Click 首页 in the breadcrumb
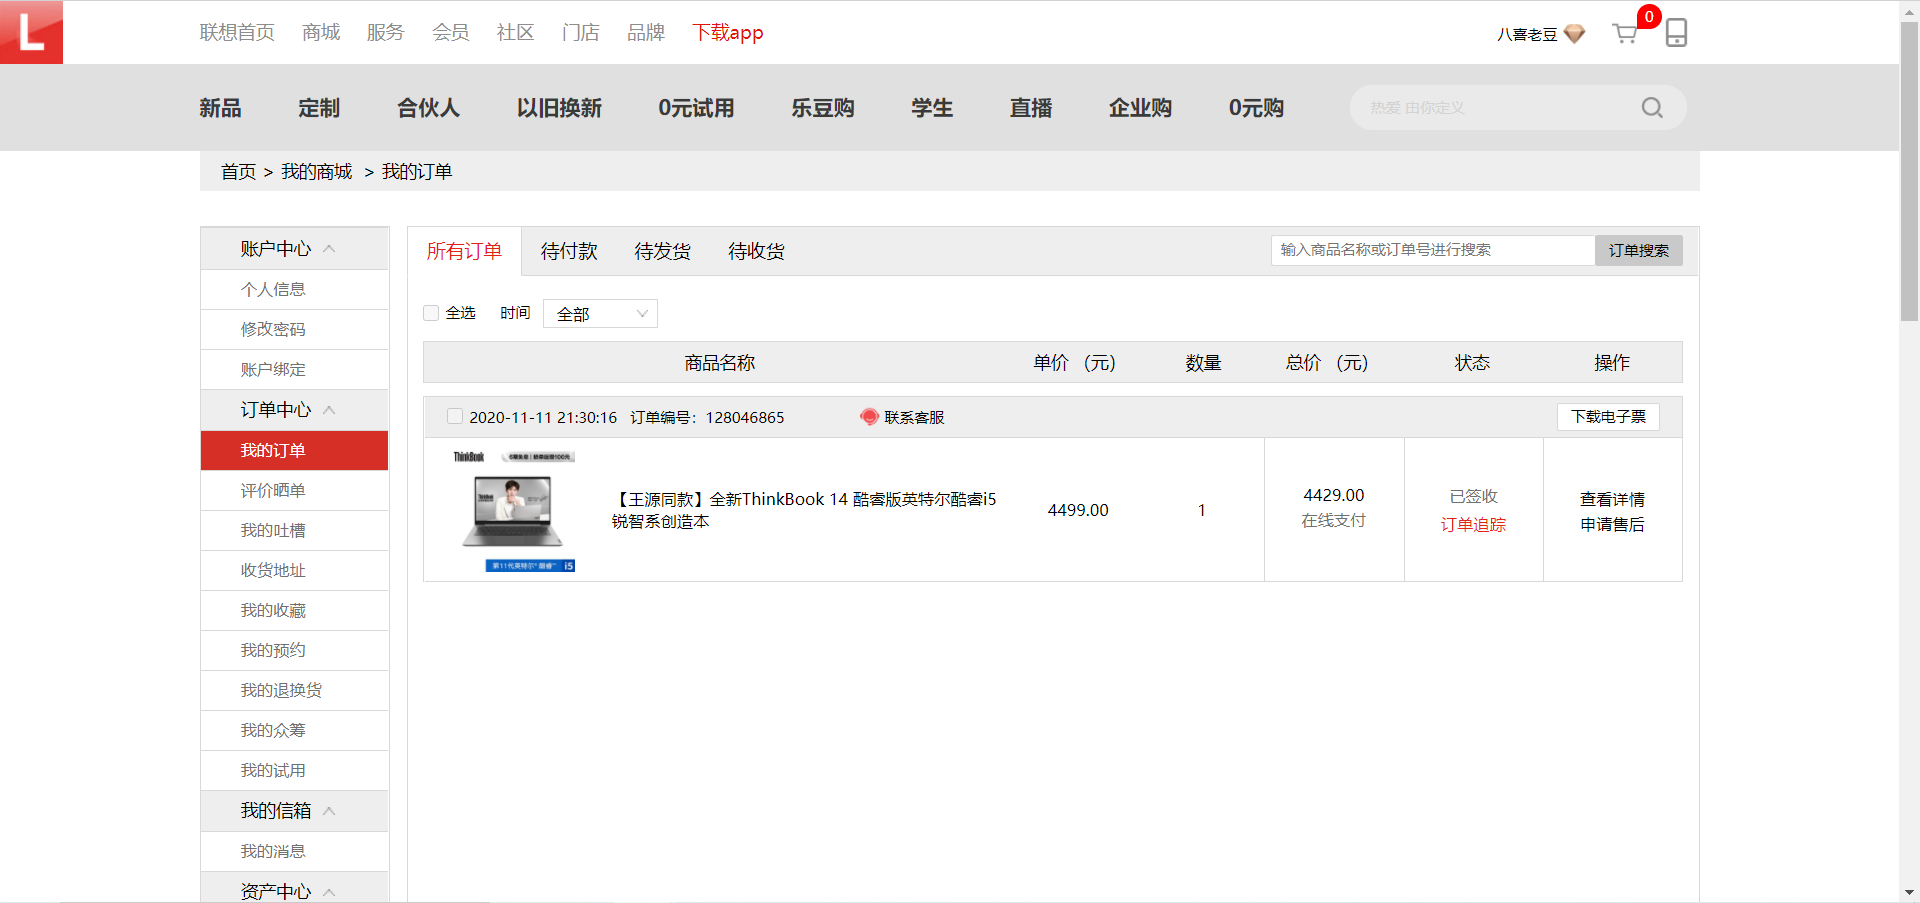Image resolution: width=1920 pixels, height=903 pixels. (238, 172)
